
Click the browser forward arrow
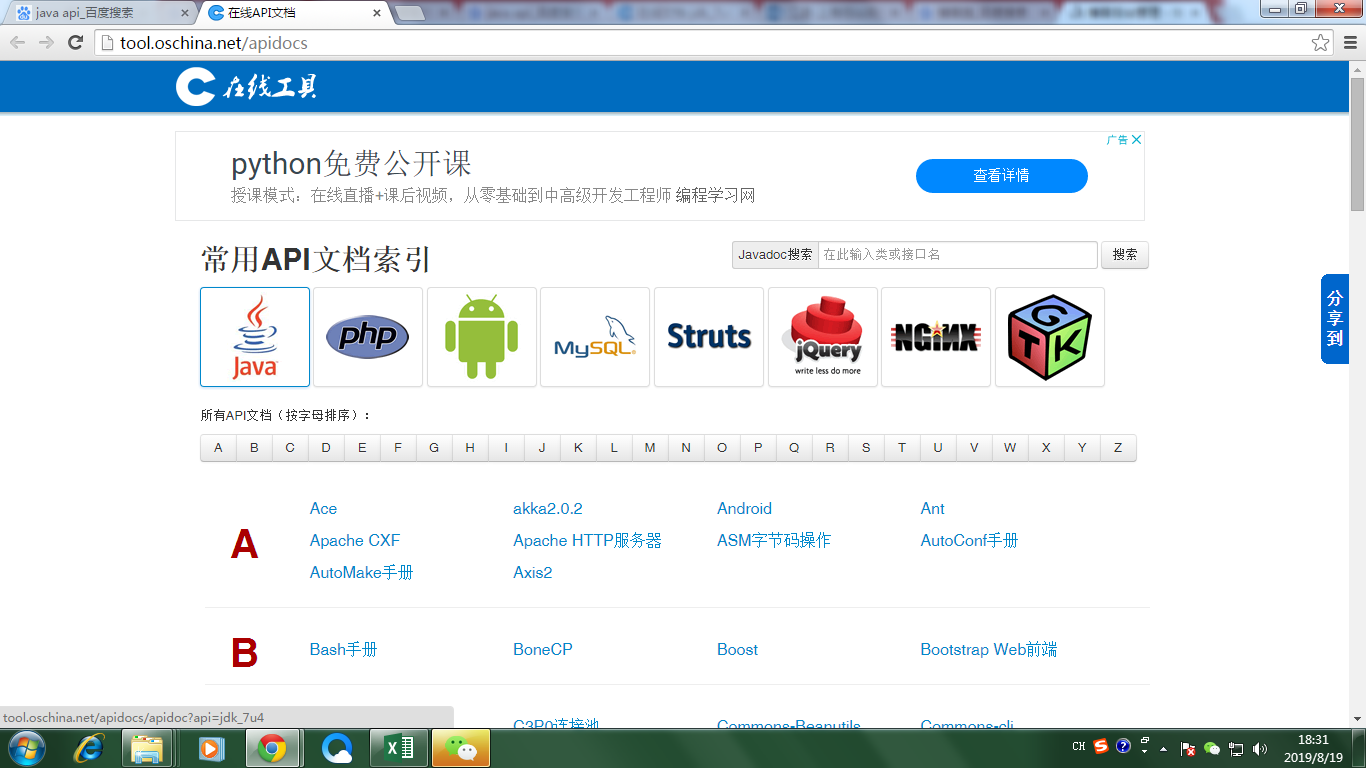click(46, 42)
